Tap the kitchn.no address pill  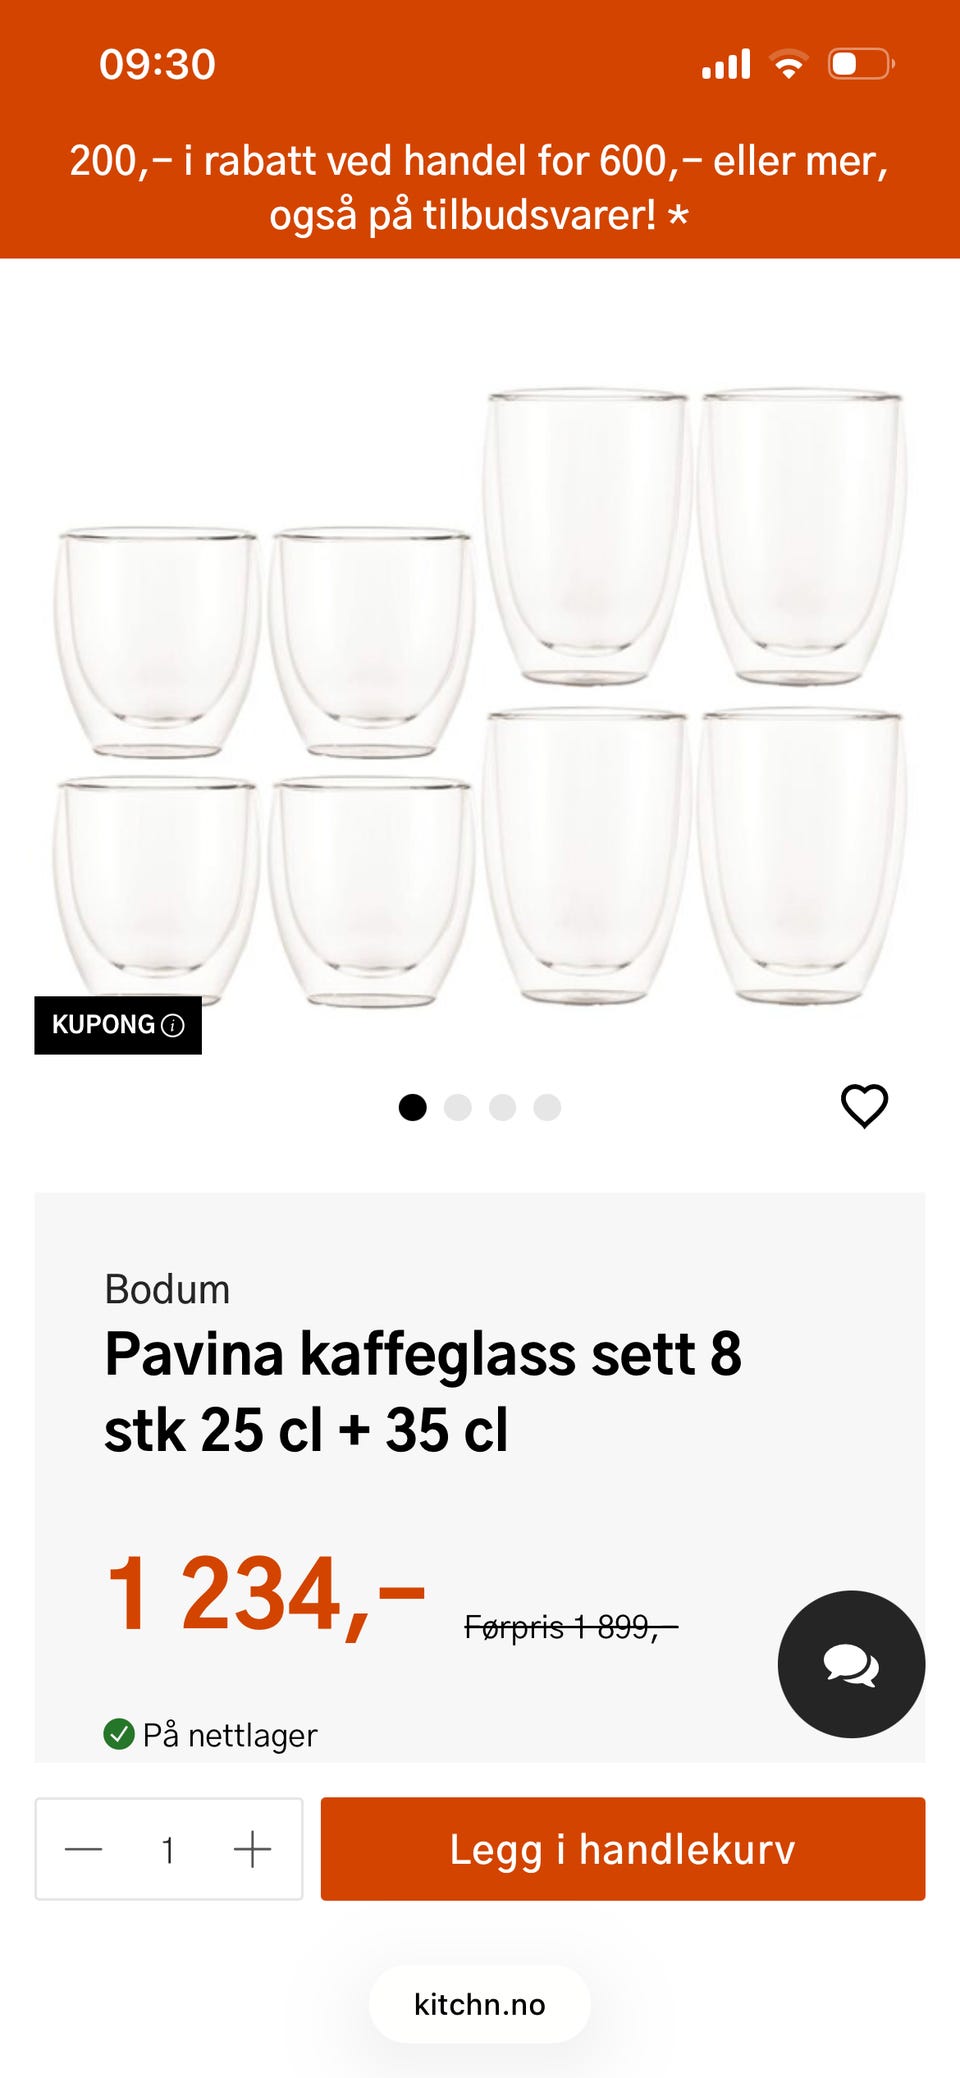[x=480, y=2004]
